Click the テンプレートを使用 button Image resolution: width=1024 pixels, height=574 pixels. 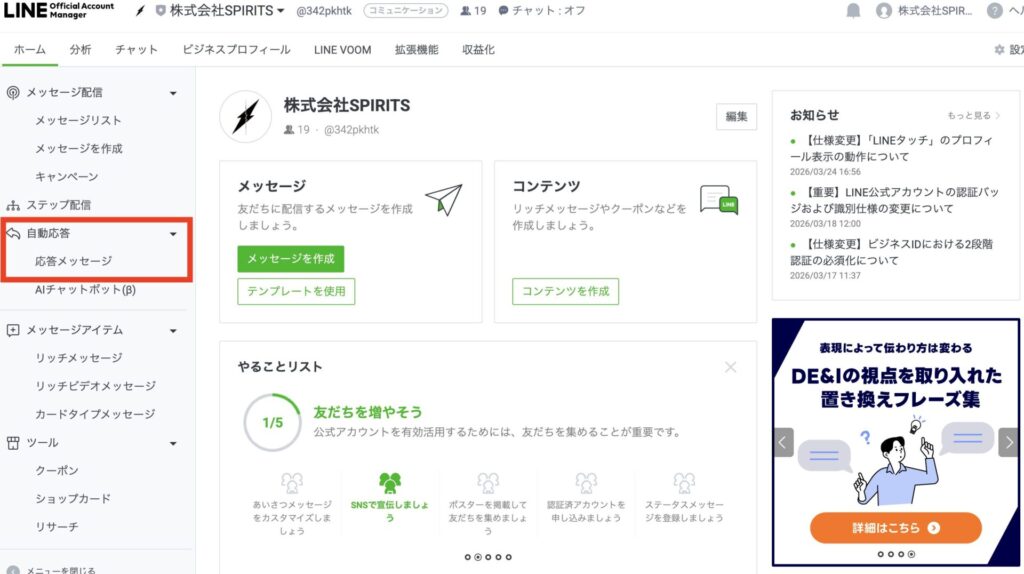tap(296, 291)
